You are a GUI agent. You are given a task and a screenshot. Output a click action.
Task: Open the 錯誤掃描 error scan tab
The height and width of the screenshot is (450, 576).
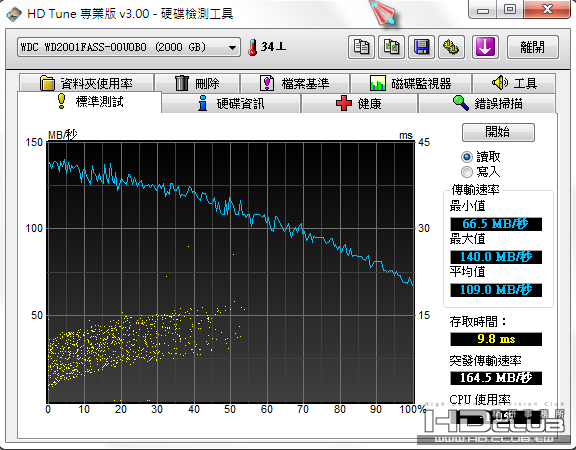(487, 103)
